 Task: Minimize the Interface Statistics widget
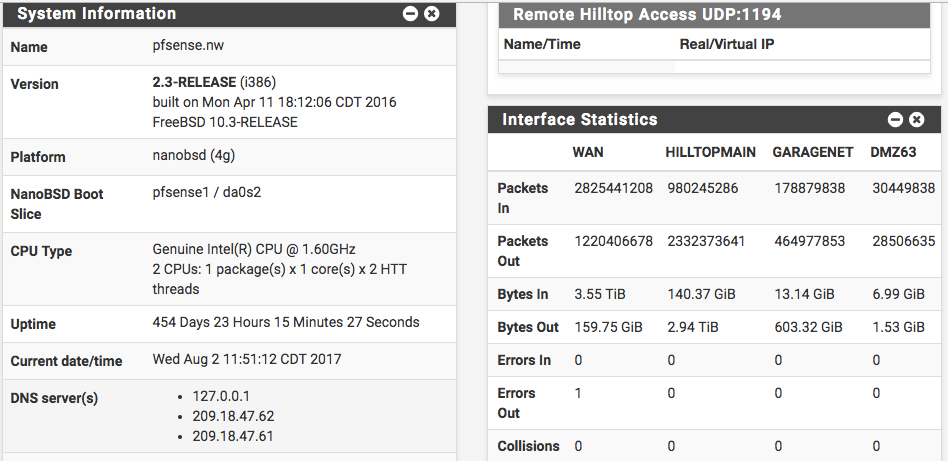point(895,120)
